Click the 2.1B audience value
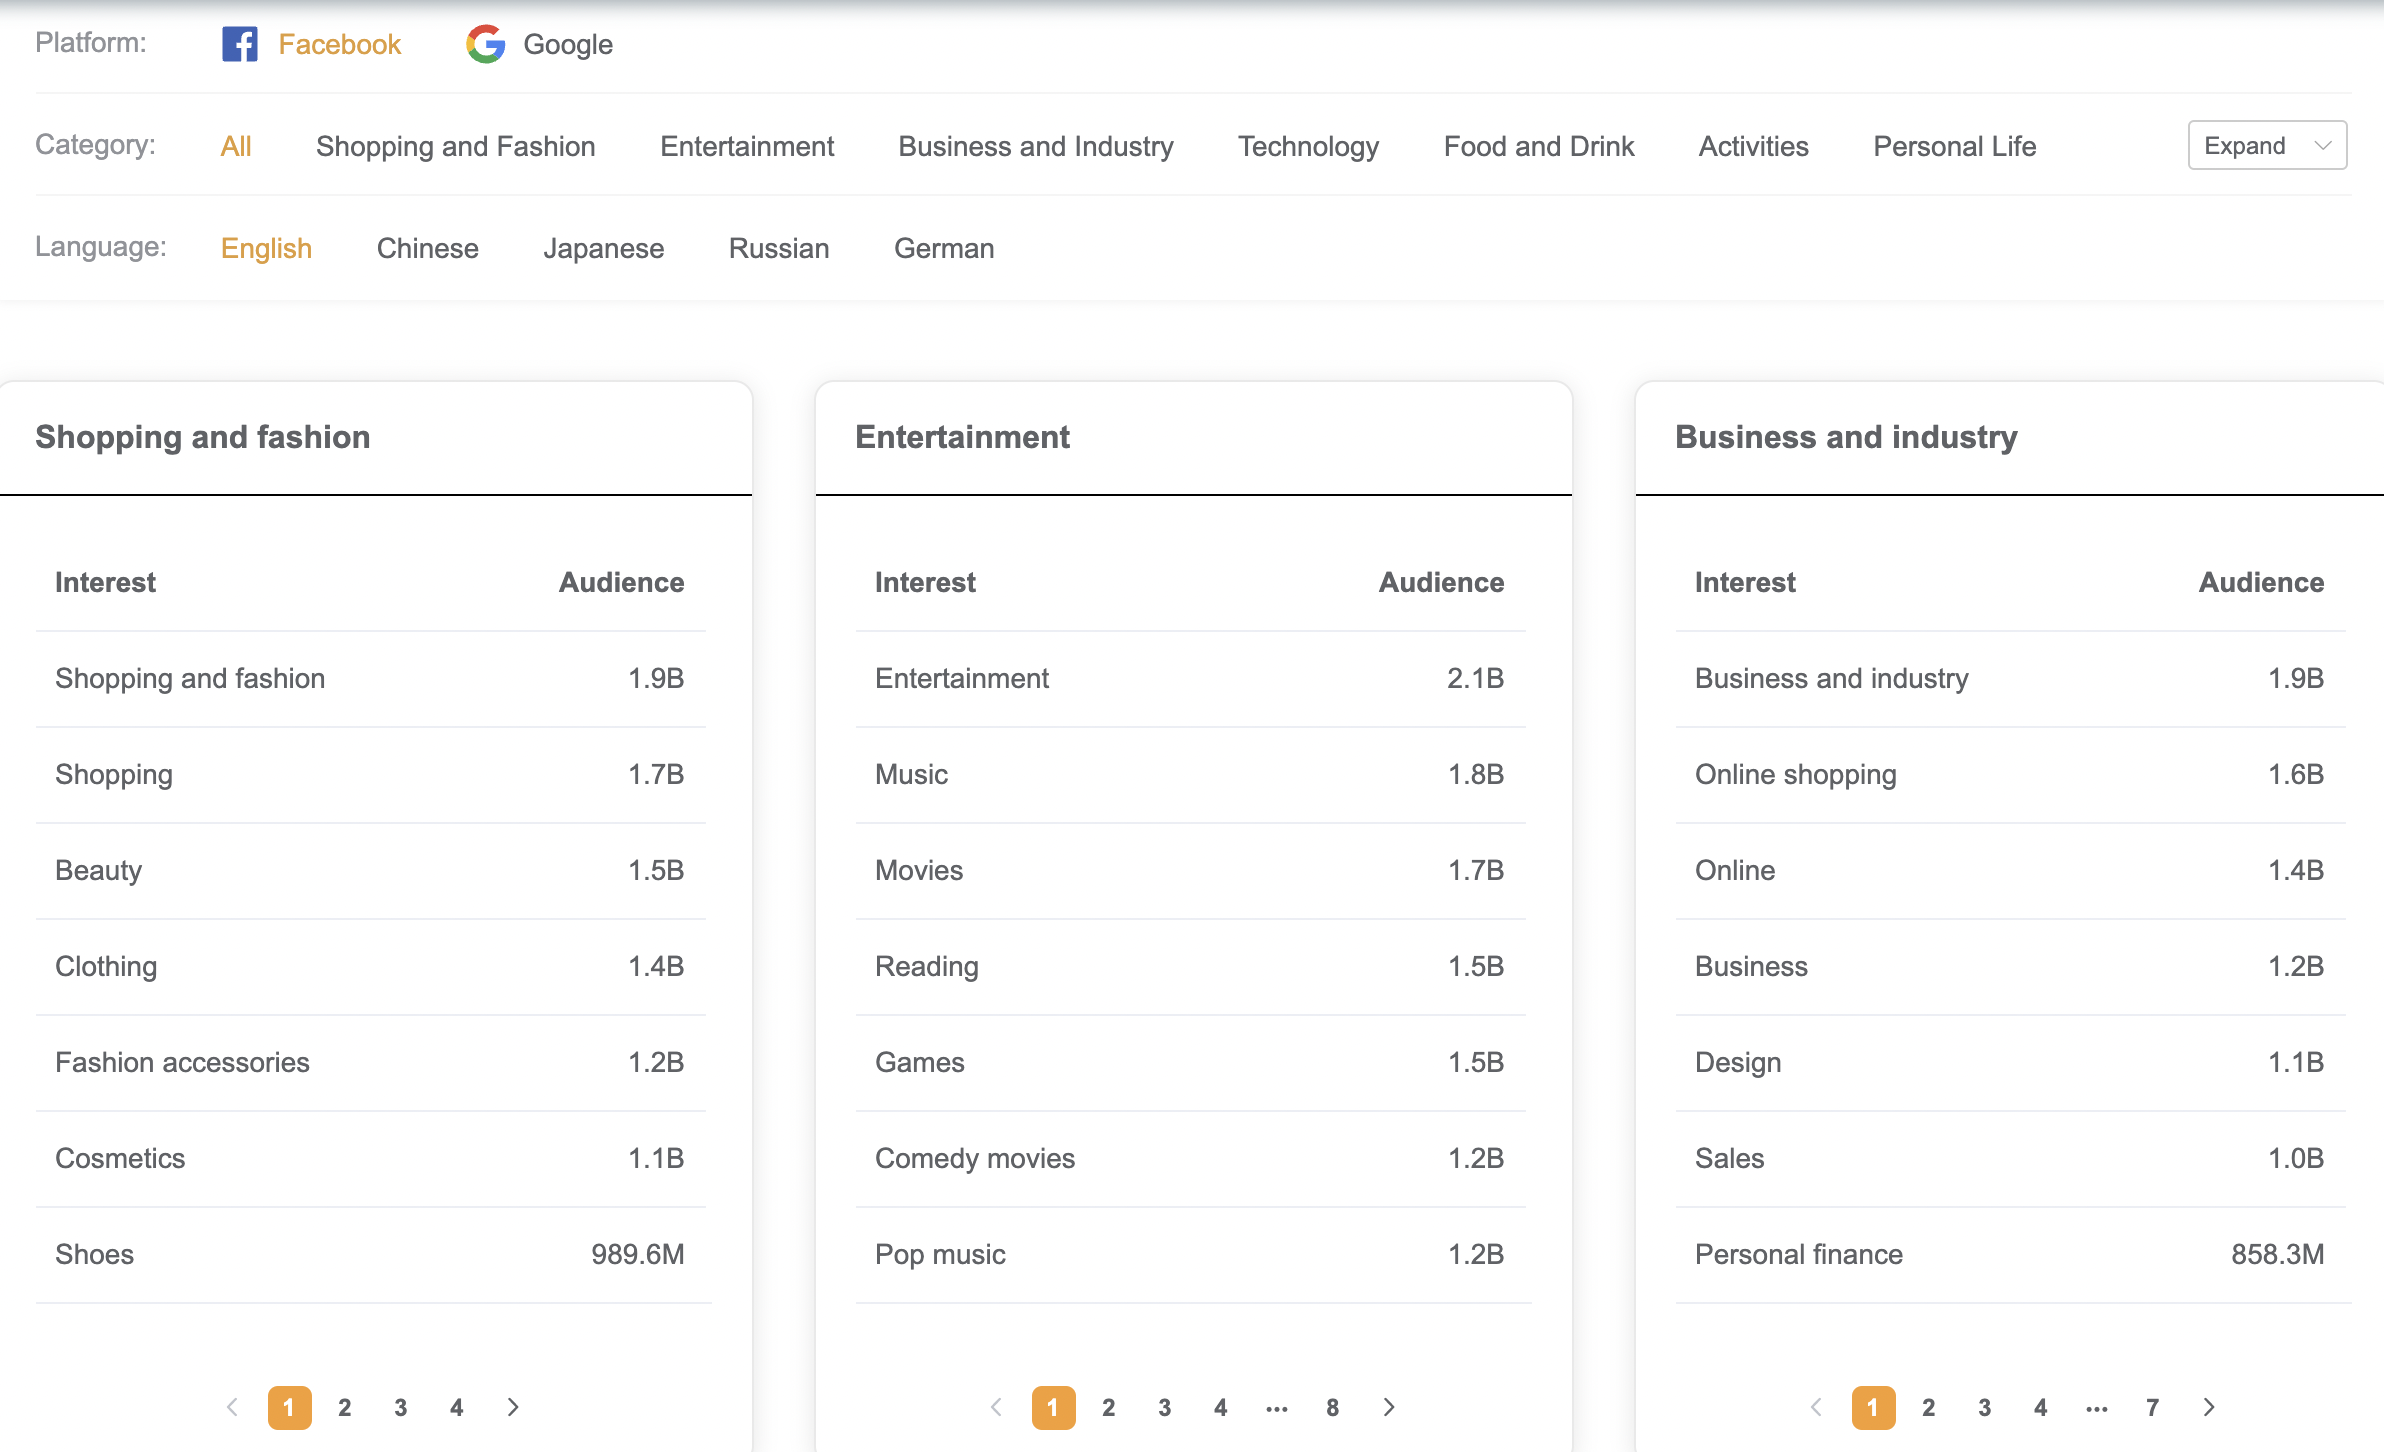2384x1452 pixels. pyautogui.click(x=1476, y=678)
